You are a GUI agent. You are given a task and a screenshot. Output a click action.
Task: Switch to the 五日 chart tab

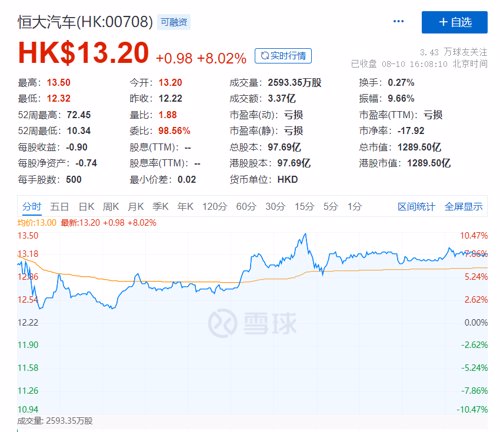(x=59, y=207)
